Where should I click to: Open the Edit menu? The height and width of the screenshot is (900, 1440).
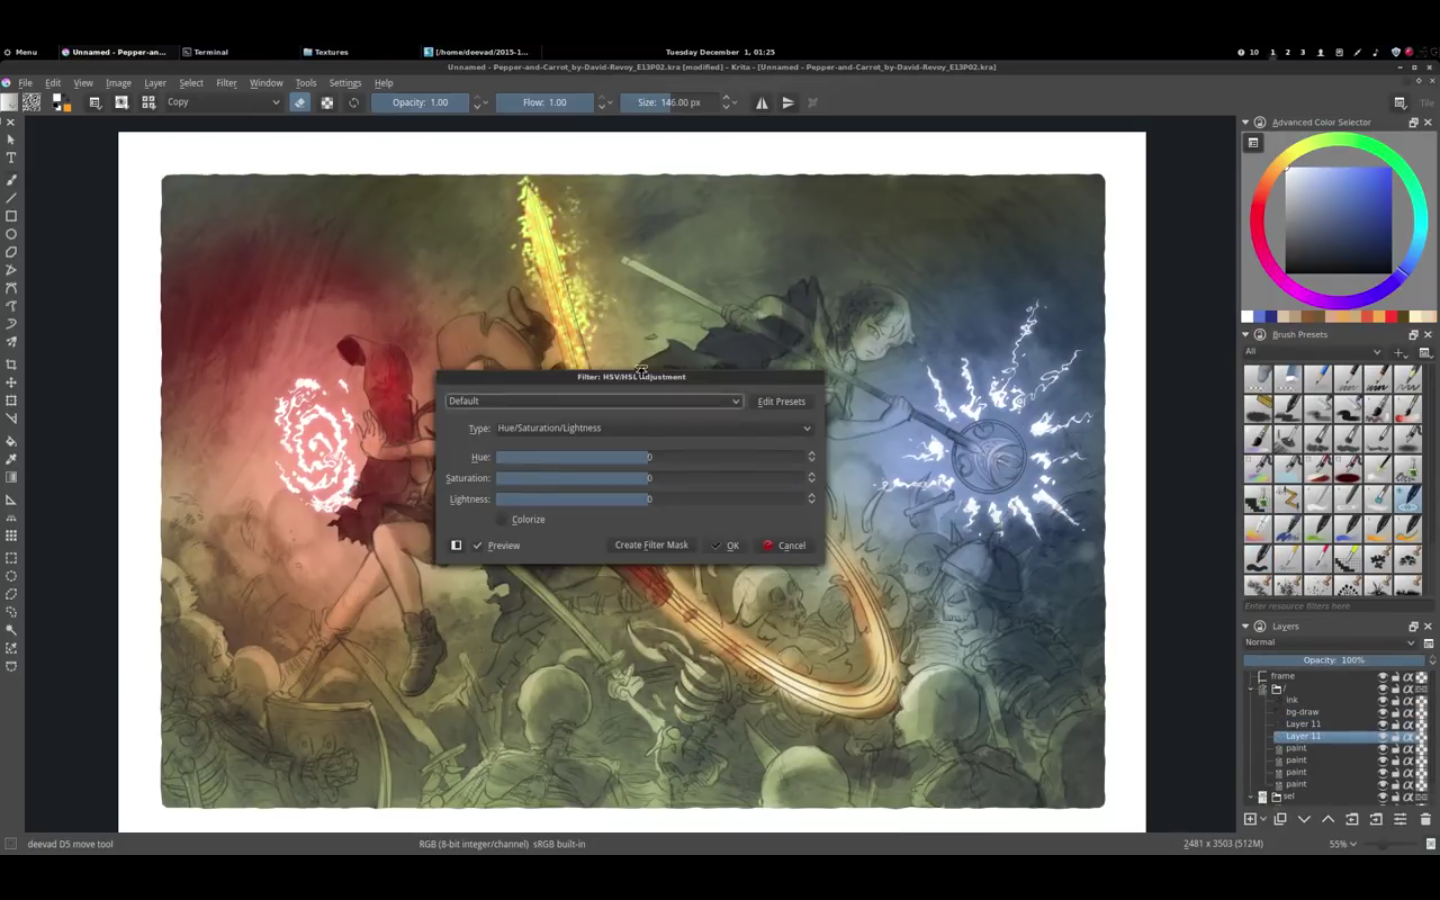coord(53,83)
